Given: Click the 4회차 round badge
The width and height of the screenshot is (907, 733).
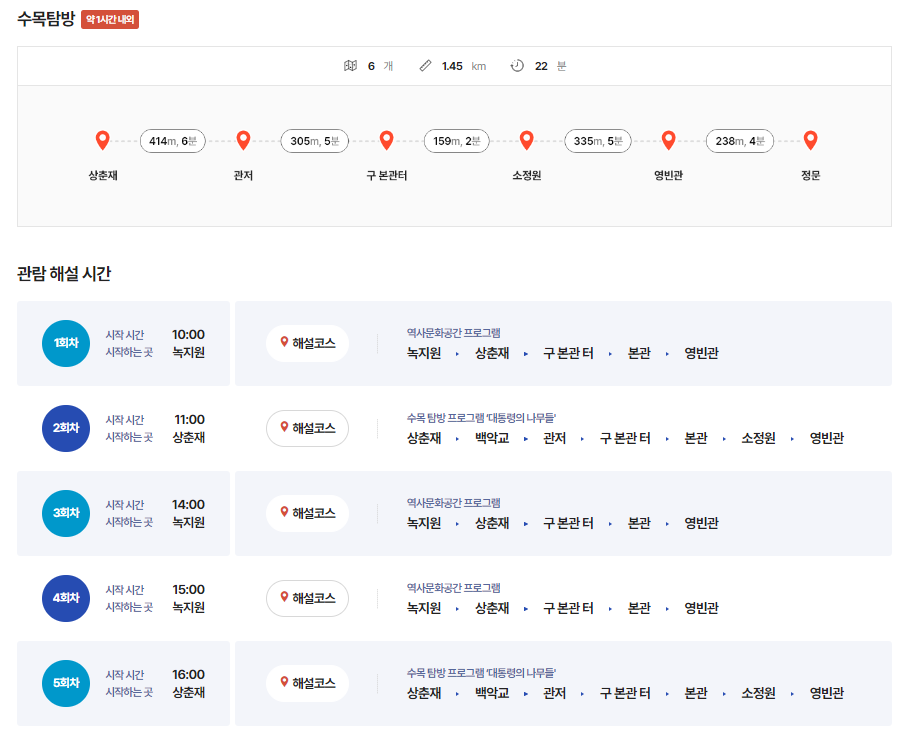Looking at the screenshot, I should 66,598.
